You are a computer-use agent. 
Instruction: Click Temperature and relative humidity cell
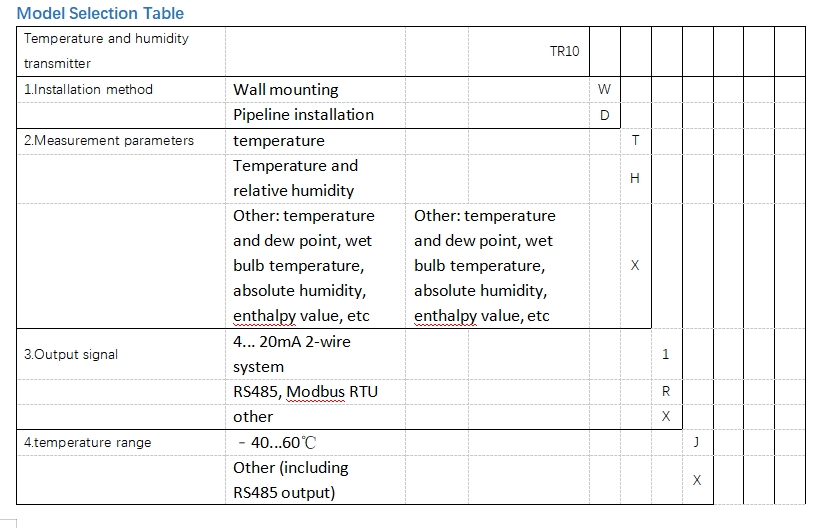[295, 178]
